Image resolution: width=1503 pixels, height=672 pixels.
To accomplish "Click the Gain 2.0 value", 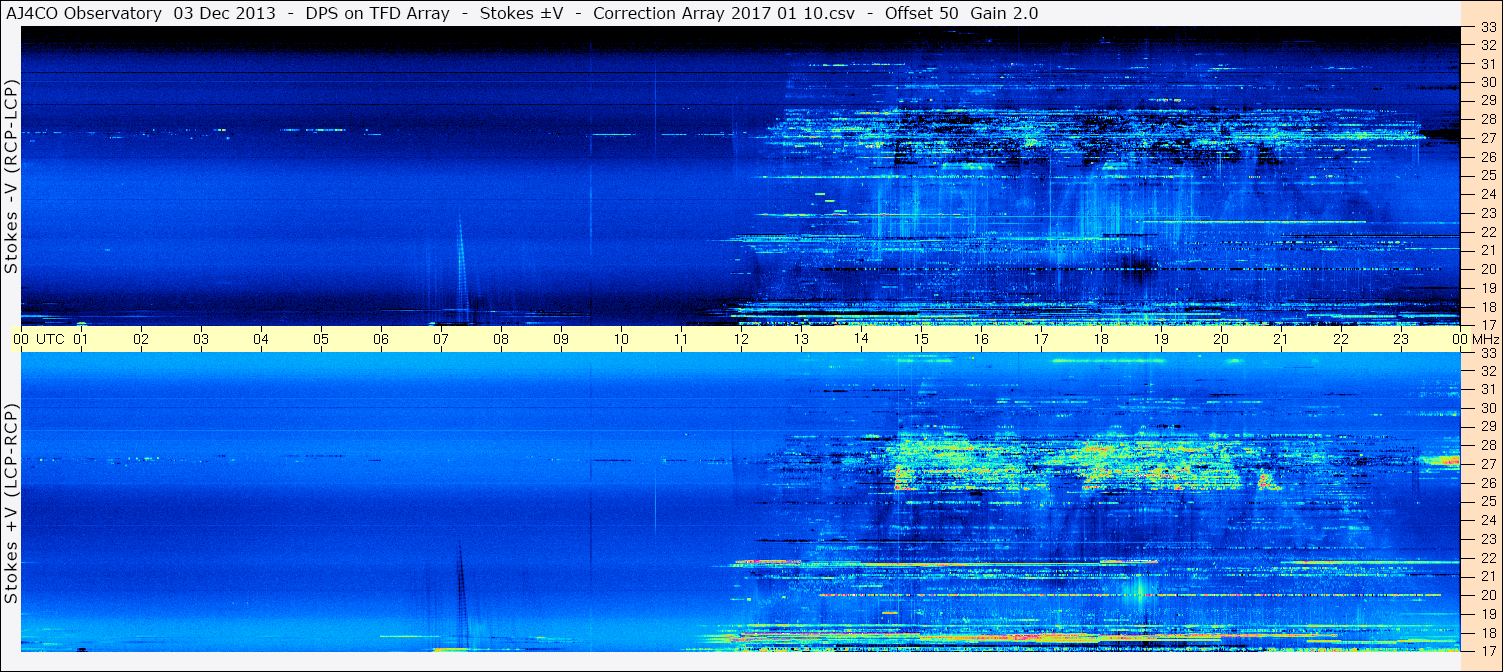I will coord(1004,13).
